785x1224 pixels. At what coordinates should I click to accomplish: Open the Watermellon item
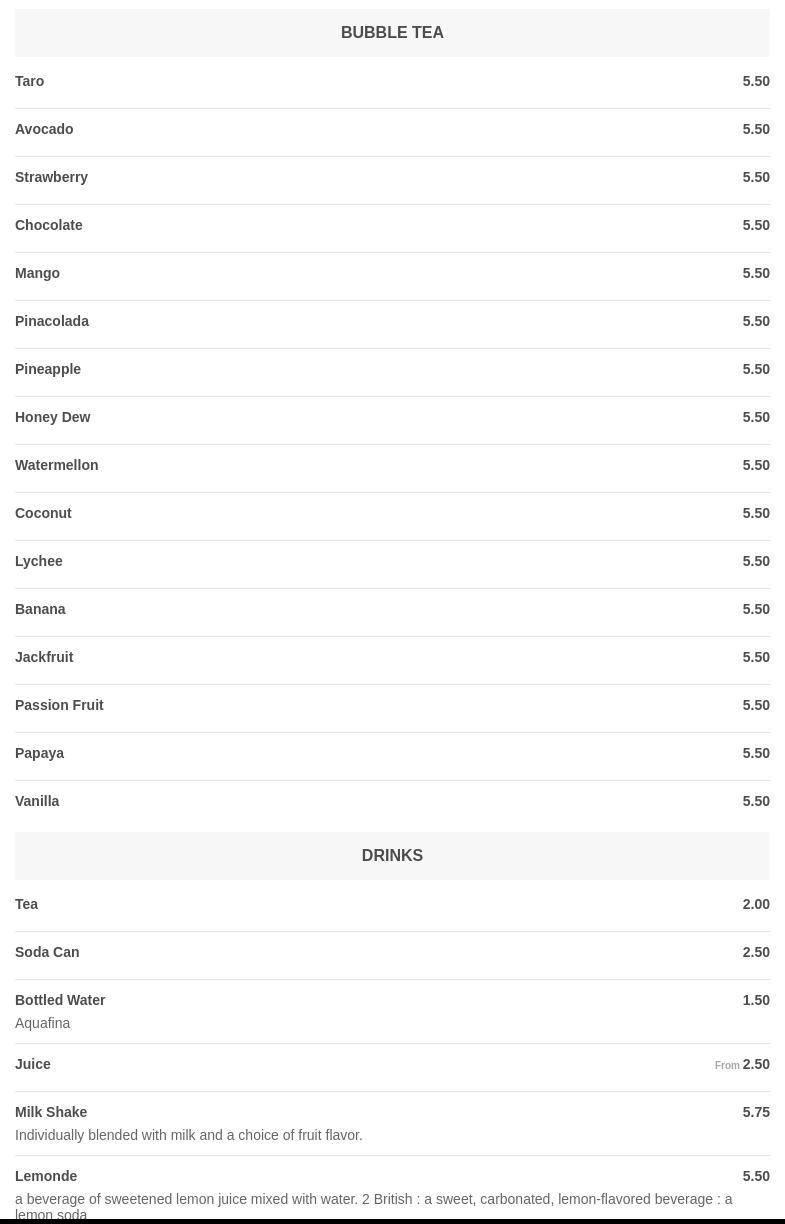coord(392,467)
